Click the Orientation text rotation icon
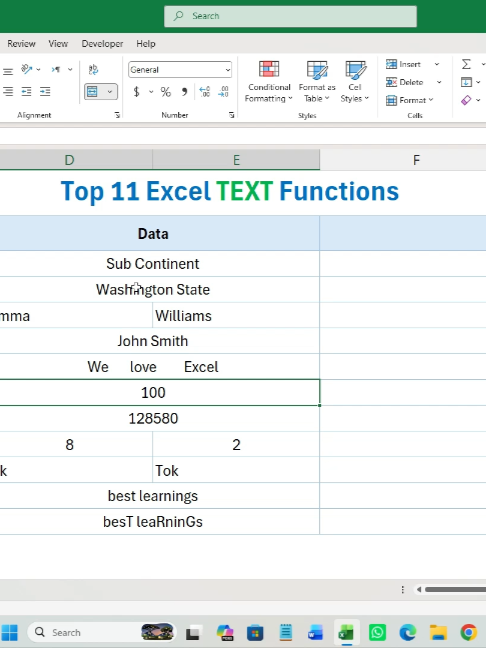 [x=27, y=69]
